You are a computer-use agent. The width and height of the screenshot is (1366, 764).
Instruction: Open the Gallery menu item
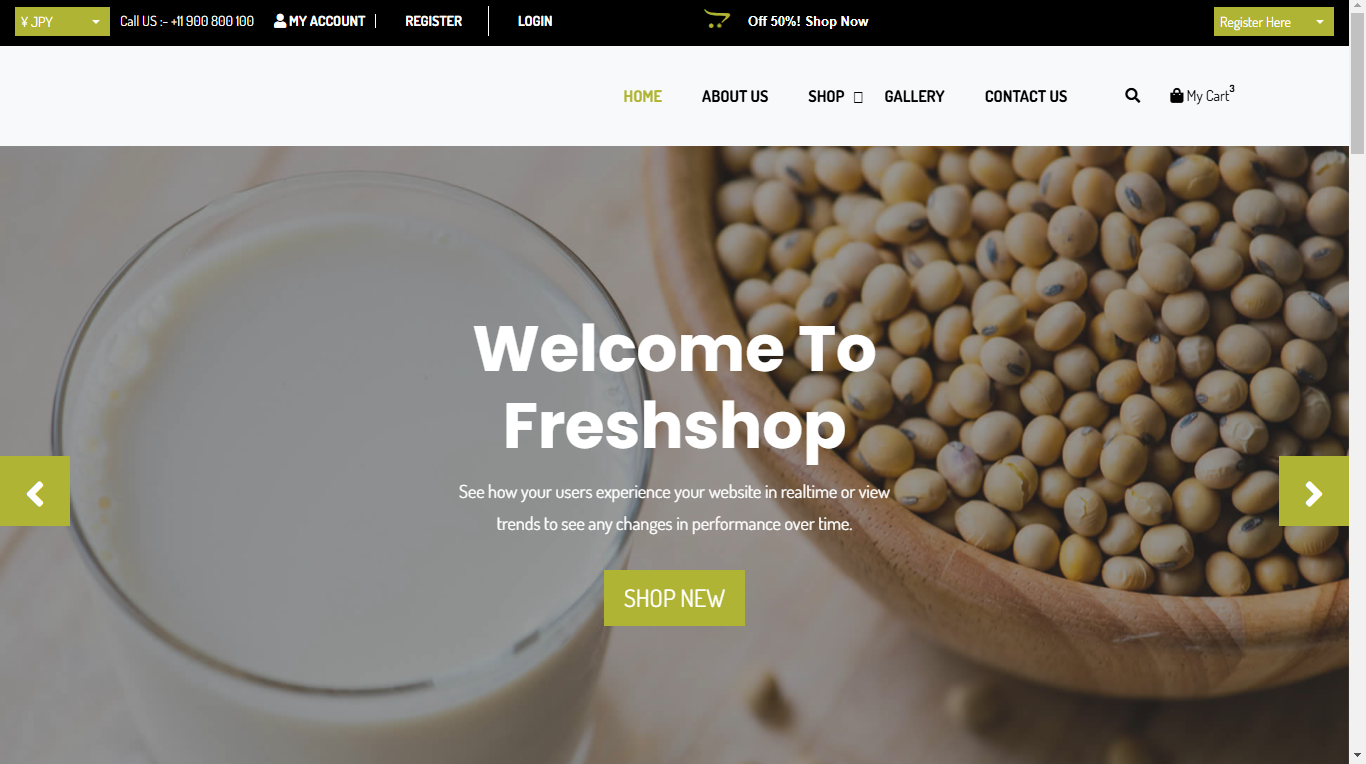[914, 96]
